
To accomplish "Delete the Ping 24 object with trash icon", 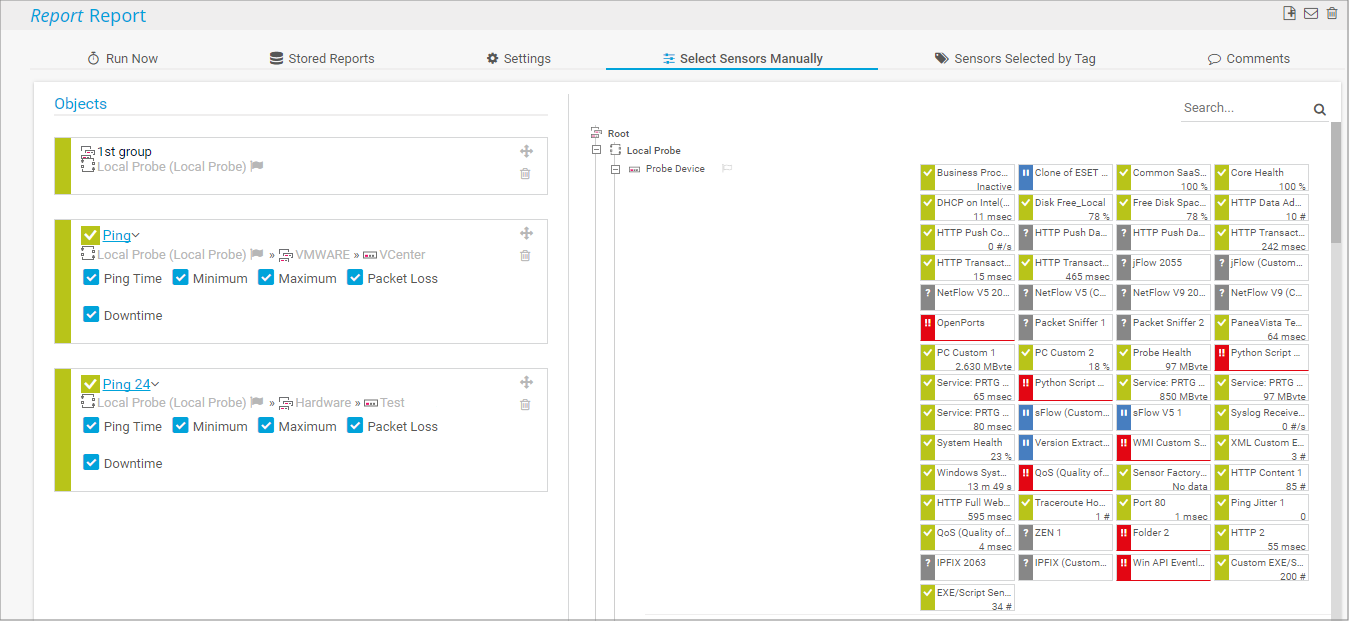I will 525,405.
